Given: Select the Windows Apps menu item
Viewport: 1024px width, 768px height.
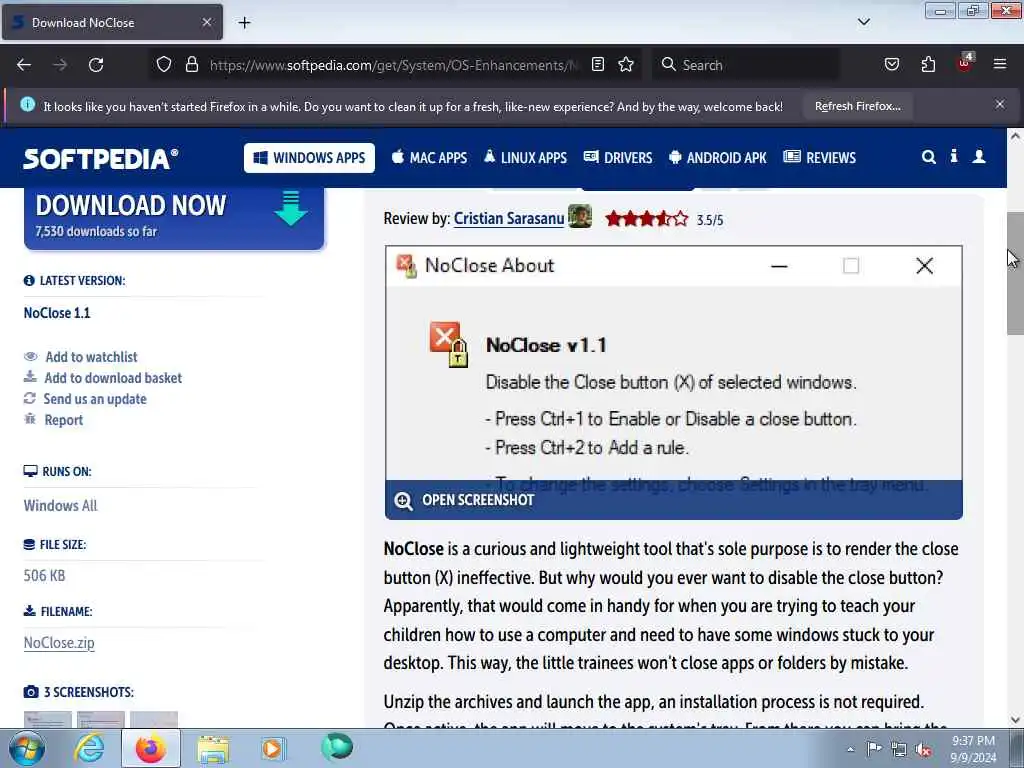Looking at the screenshot, I should pos(310,158).
